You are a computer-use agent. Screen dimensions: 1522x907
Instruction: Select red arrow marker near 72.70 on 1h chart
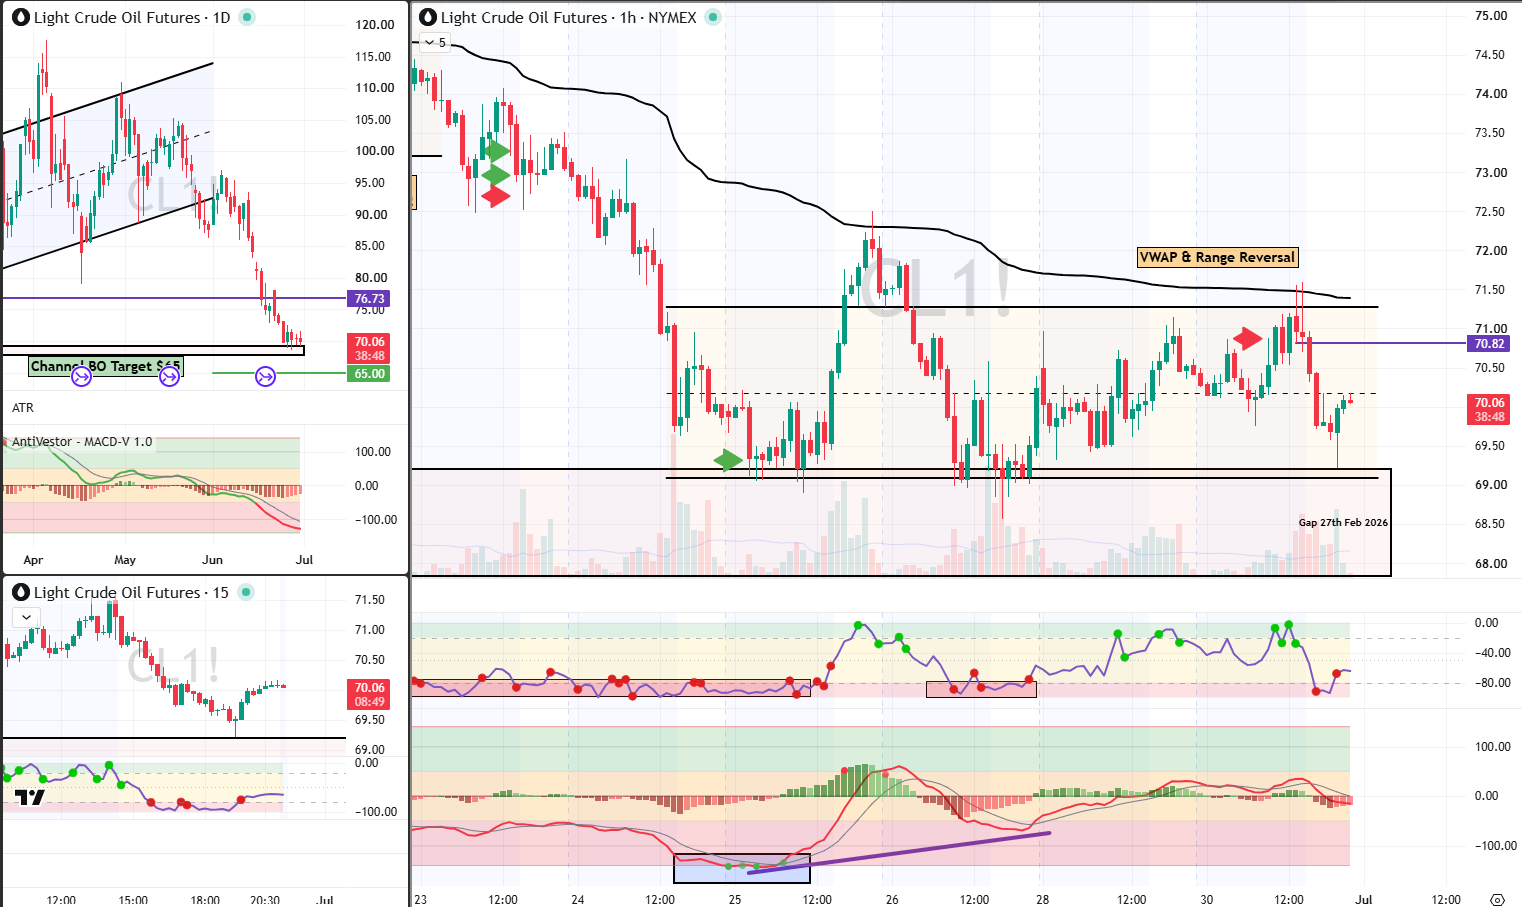click(x=496, y=196)
